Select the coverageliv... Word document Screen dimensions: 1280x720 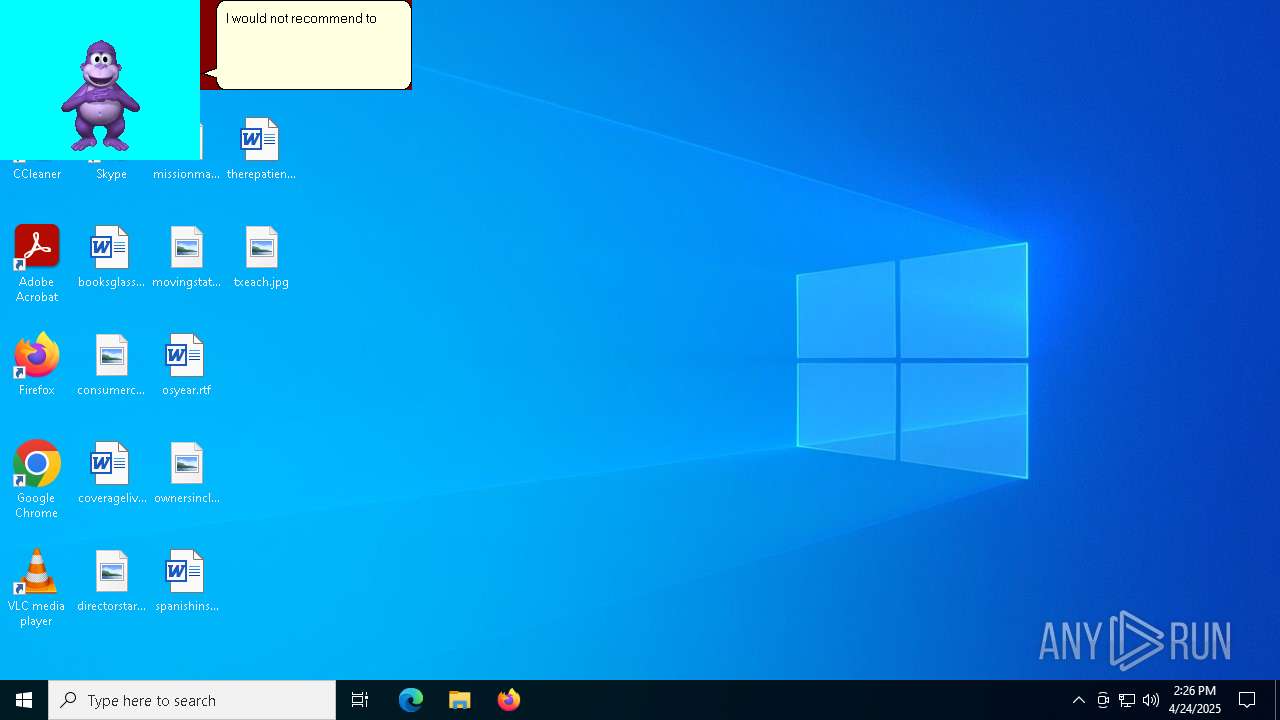111,473
